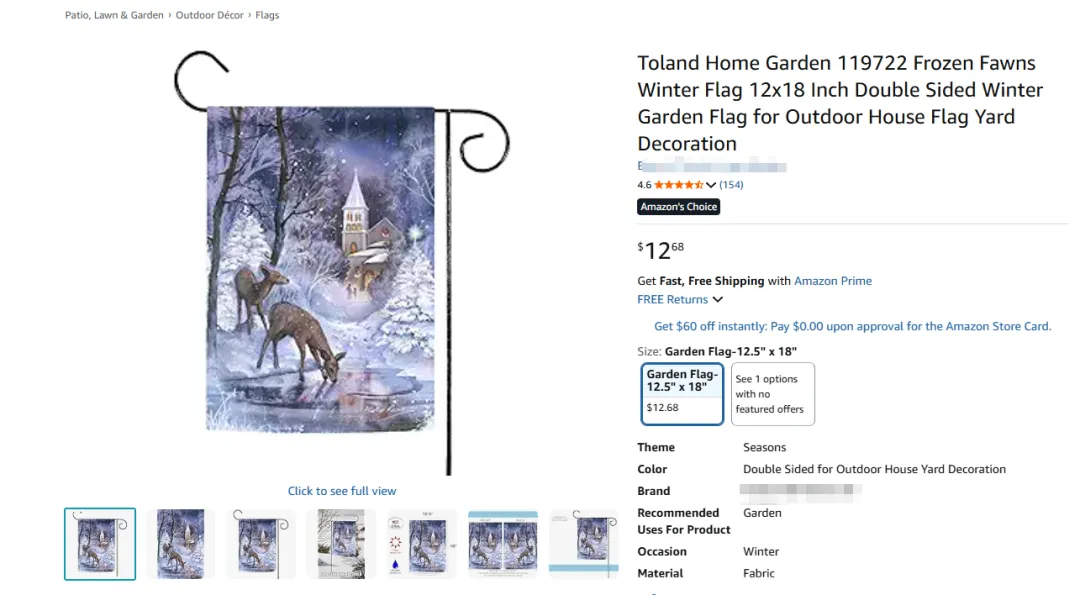
Task: Open the Flags breadcrumb category
Action: tap(267, 15)
